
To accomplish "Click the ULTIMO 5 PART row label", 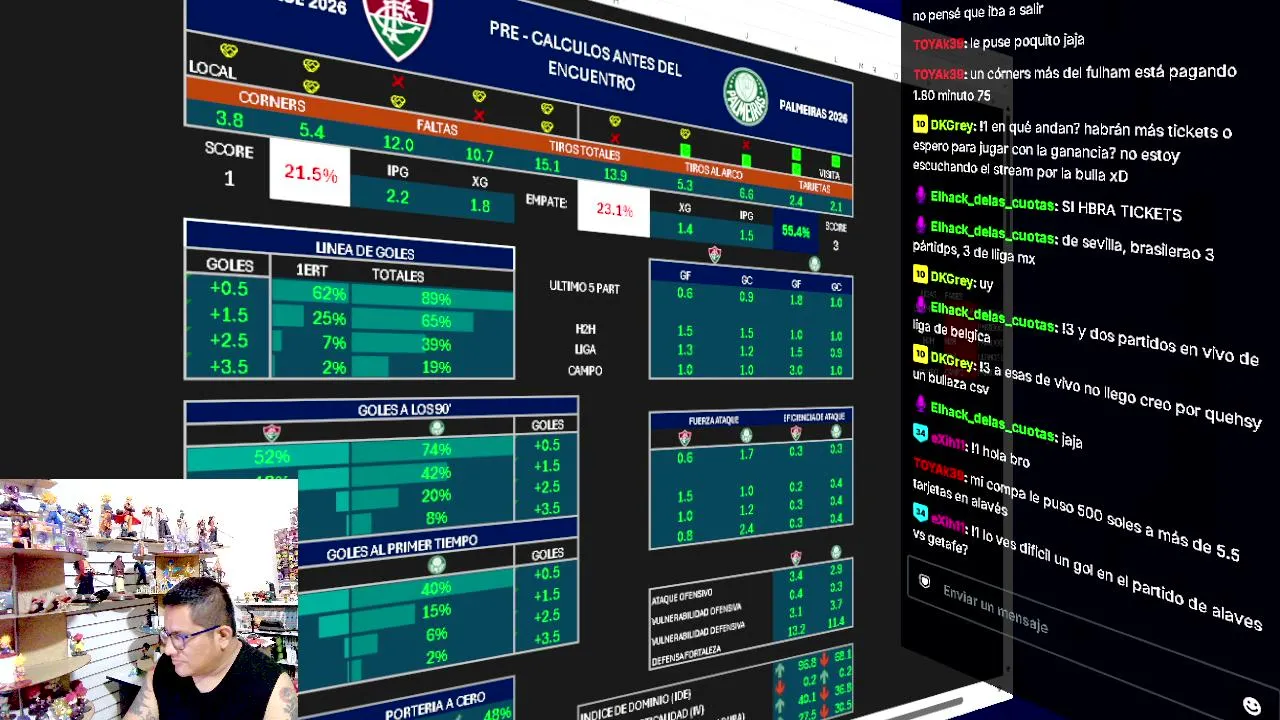I will (x=584, y=288).
